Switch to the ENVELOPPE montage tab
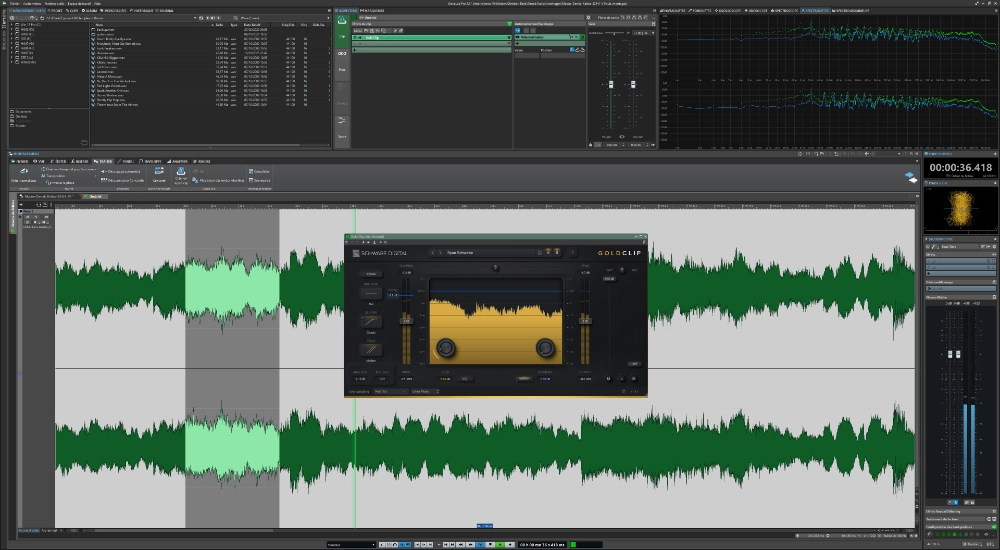This screenshot has height=550, width=1000. point(151,161)
